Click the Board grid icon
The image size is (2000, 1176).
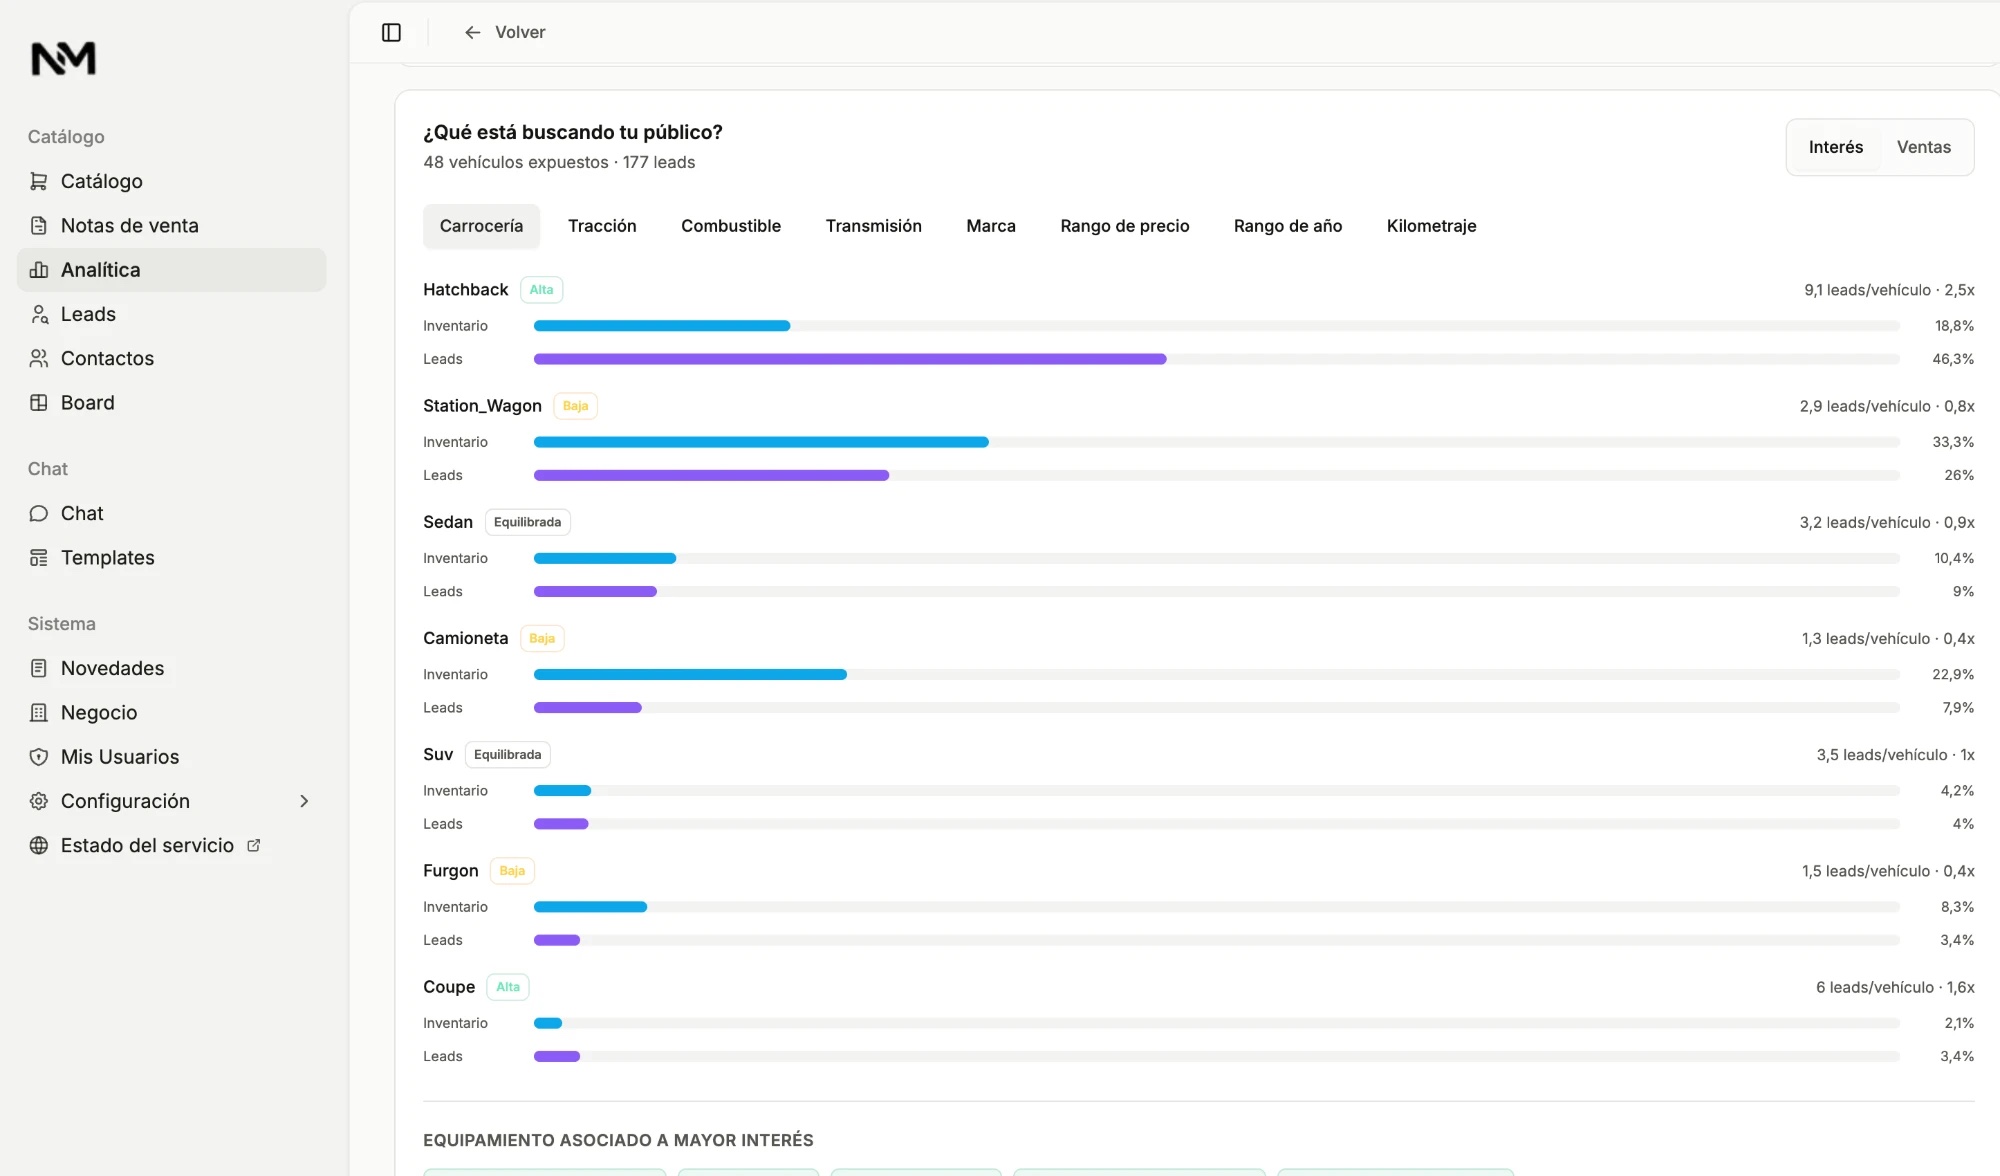39,402
